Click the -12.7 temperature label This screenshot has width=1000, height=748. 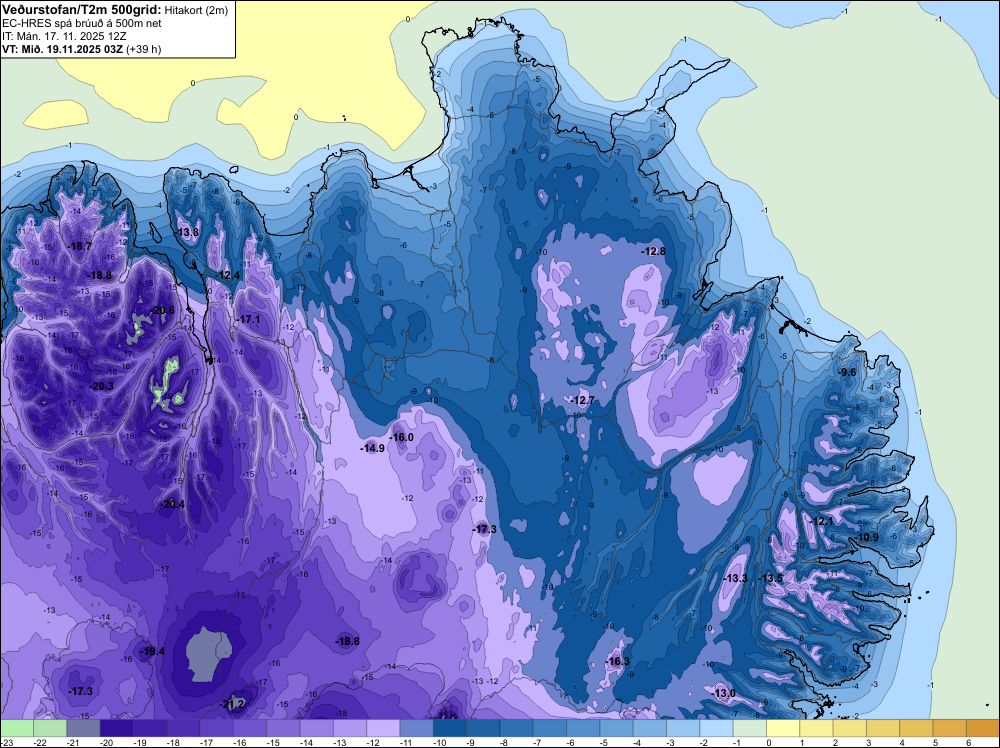(582, 400)
